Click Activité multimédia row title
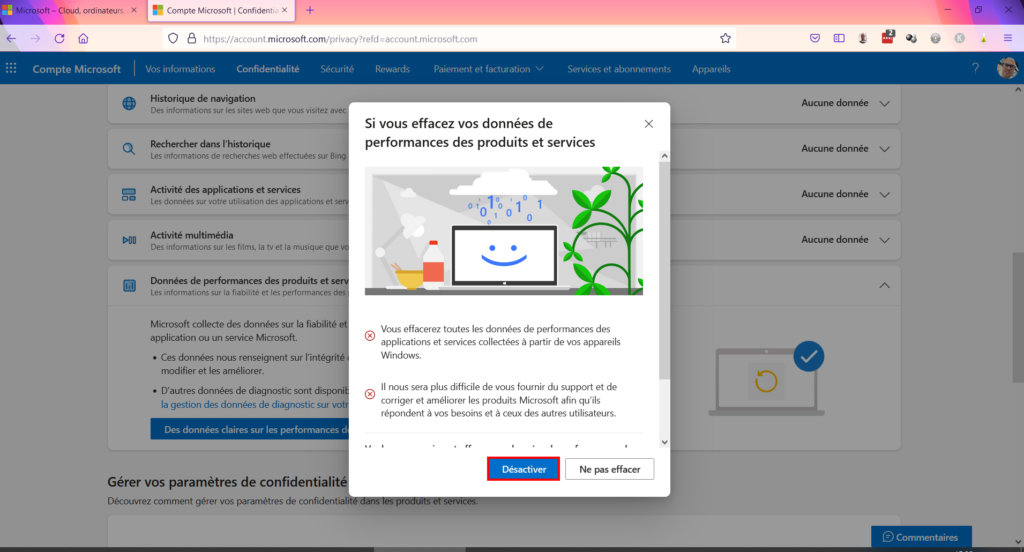This screenshot has width=1024, height=552. coord(191,235)
